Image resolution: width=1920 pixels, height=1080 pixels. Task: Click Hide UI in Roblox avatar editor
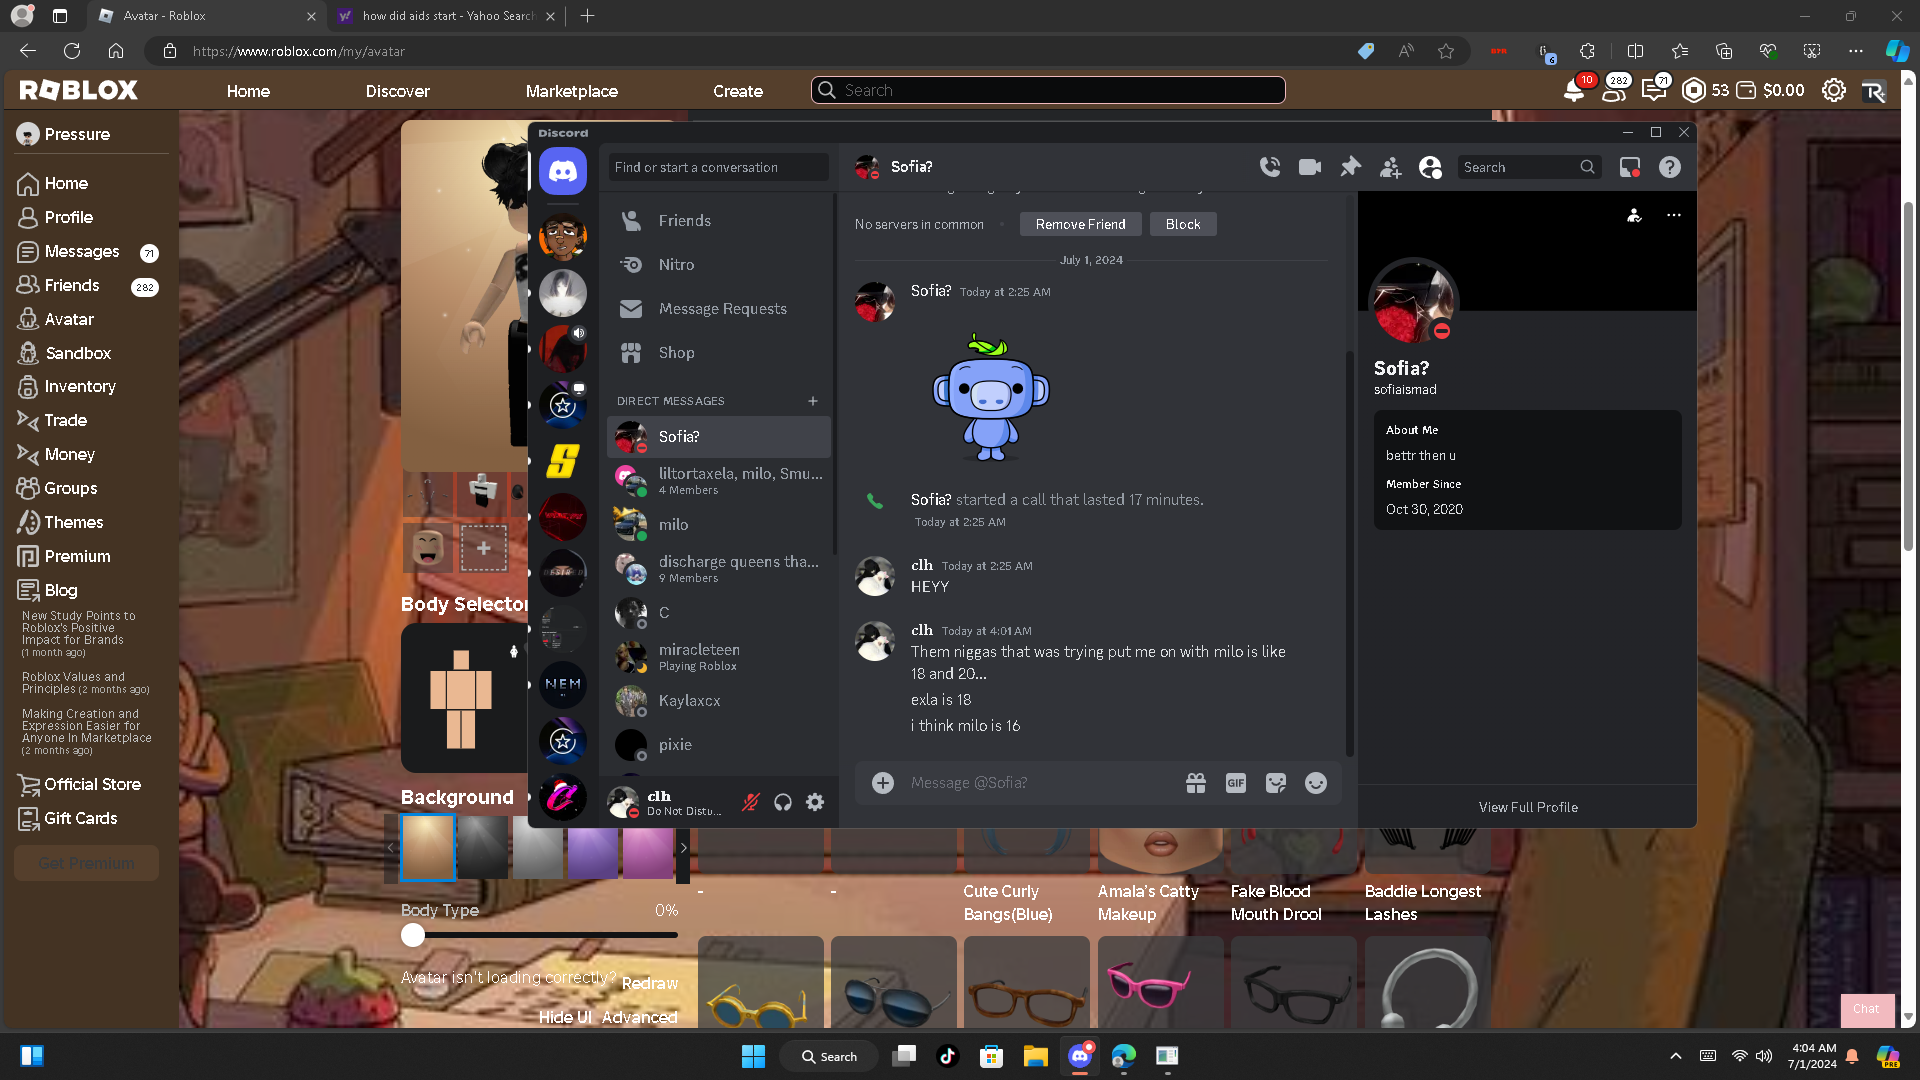pos(566,1017)
